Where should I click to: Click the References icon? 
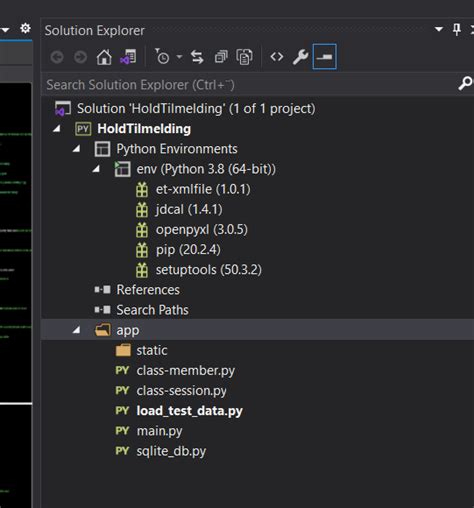102,290
